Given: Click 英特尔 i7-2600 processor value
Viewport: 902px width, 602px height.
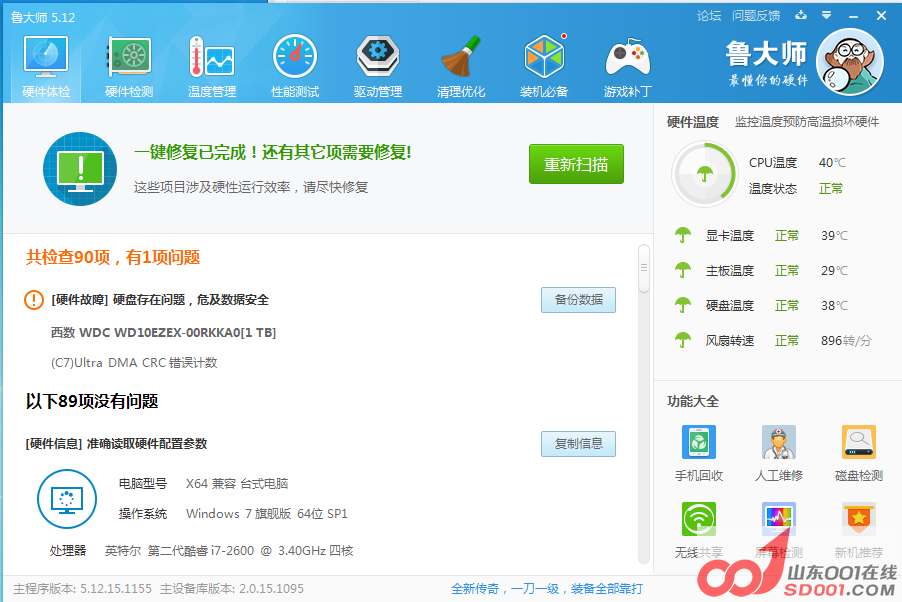Looking at the screenshot, I should coord(229,551).
